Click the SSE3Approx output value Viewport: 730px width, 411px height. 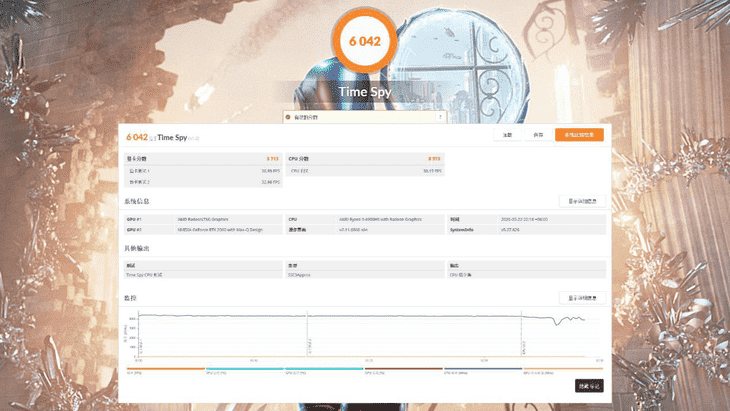click(x=299, y=275)
